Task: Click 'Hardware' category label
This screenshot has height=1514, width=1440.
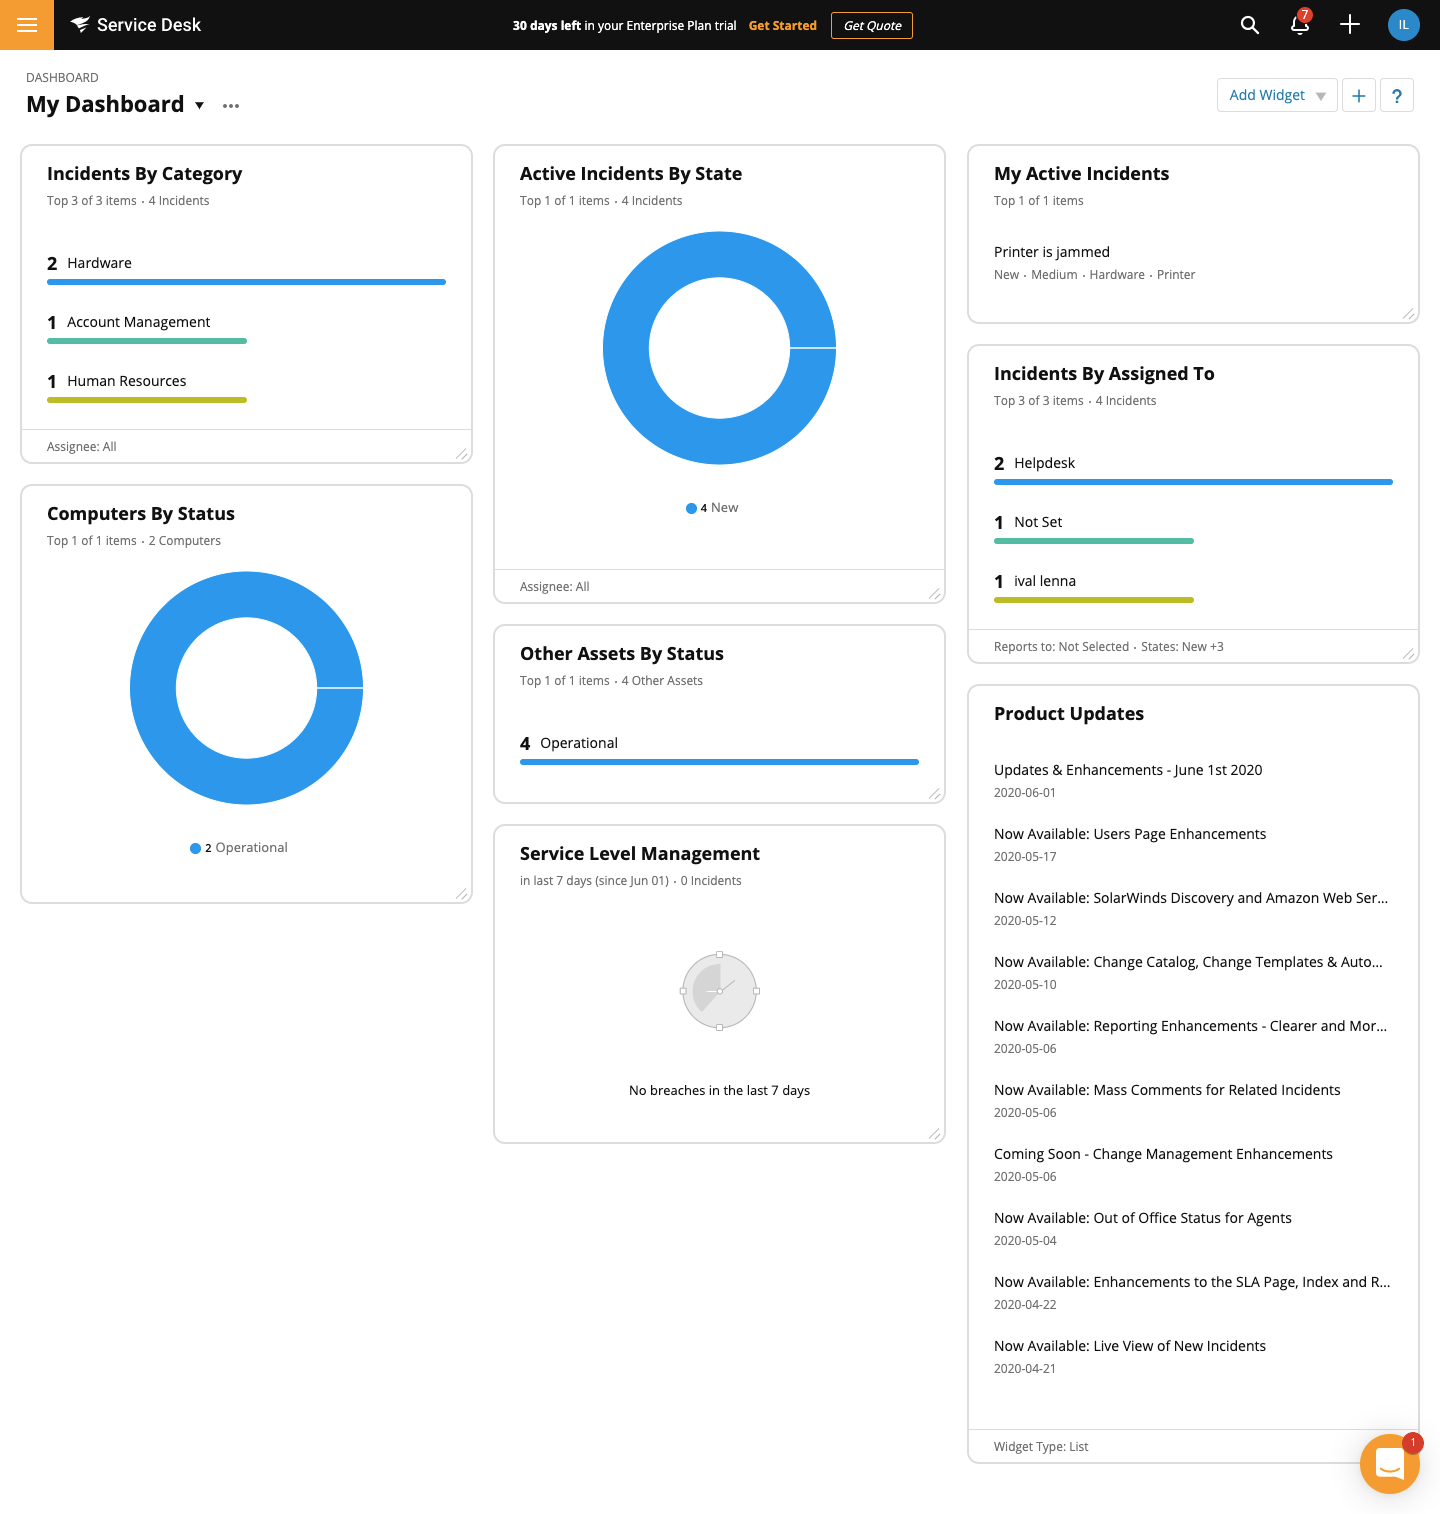Action: click(x=99, y=263)
